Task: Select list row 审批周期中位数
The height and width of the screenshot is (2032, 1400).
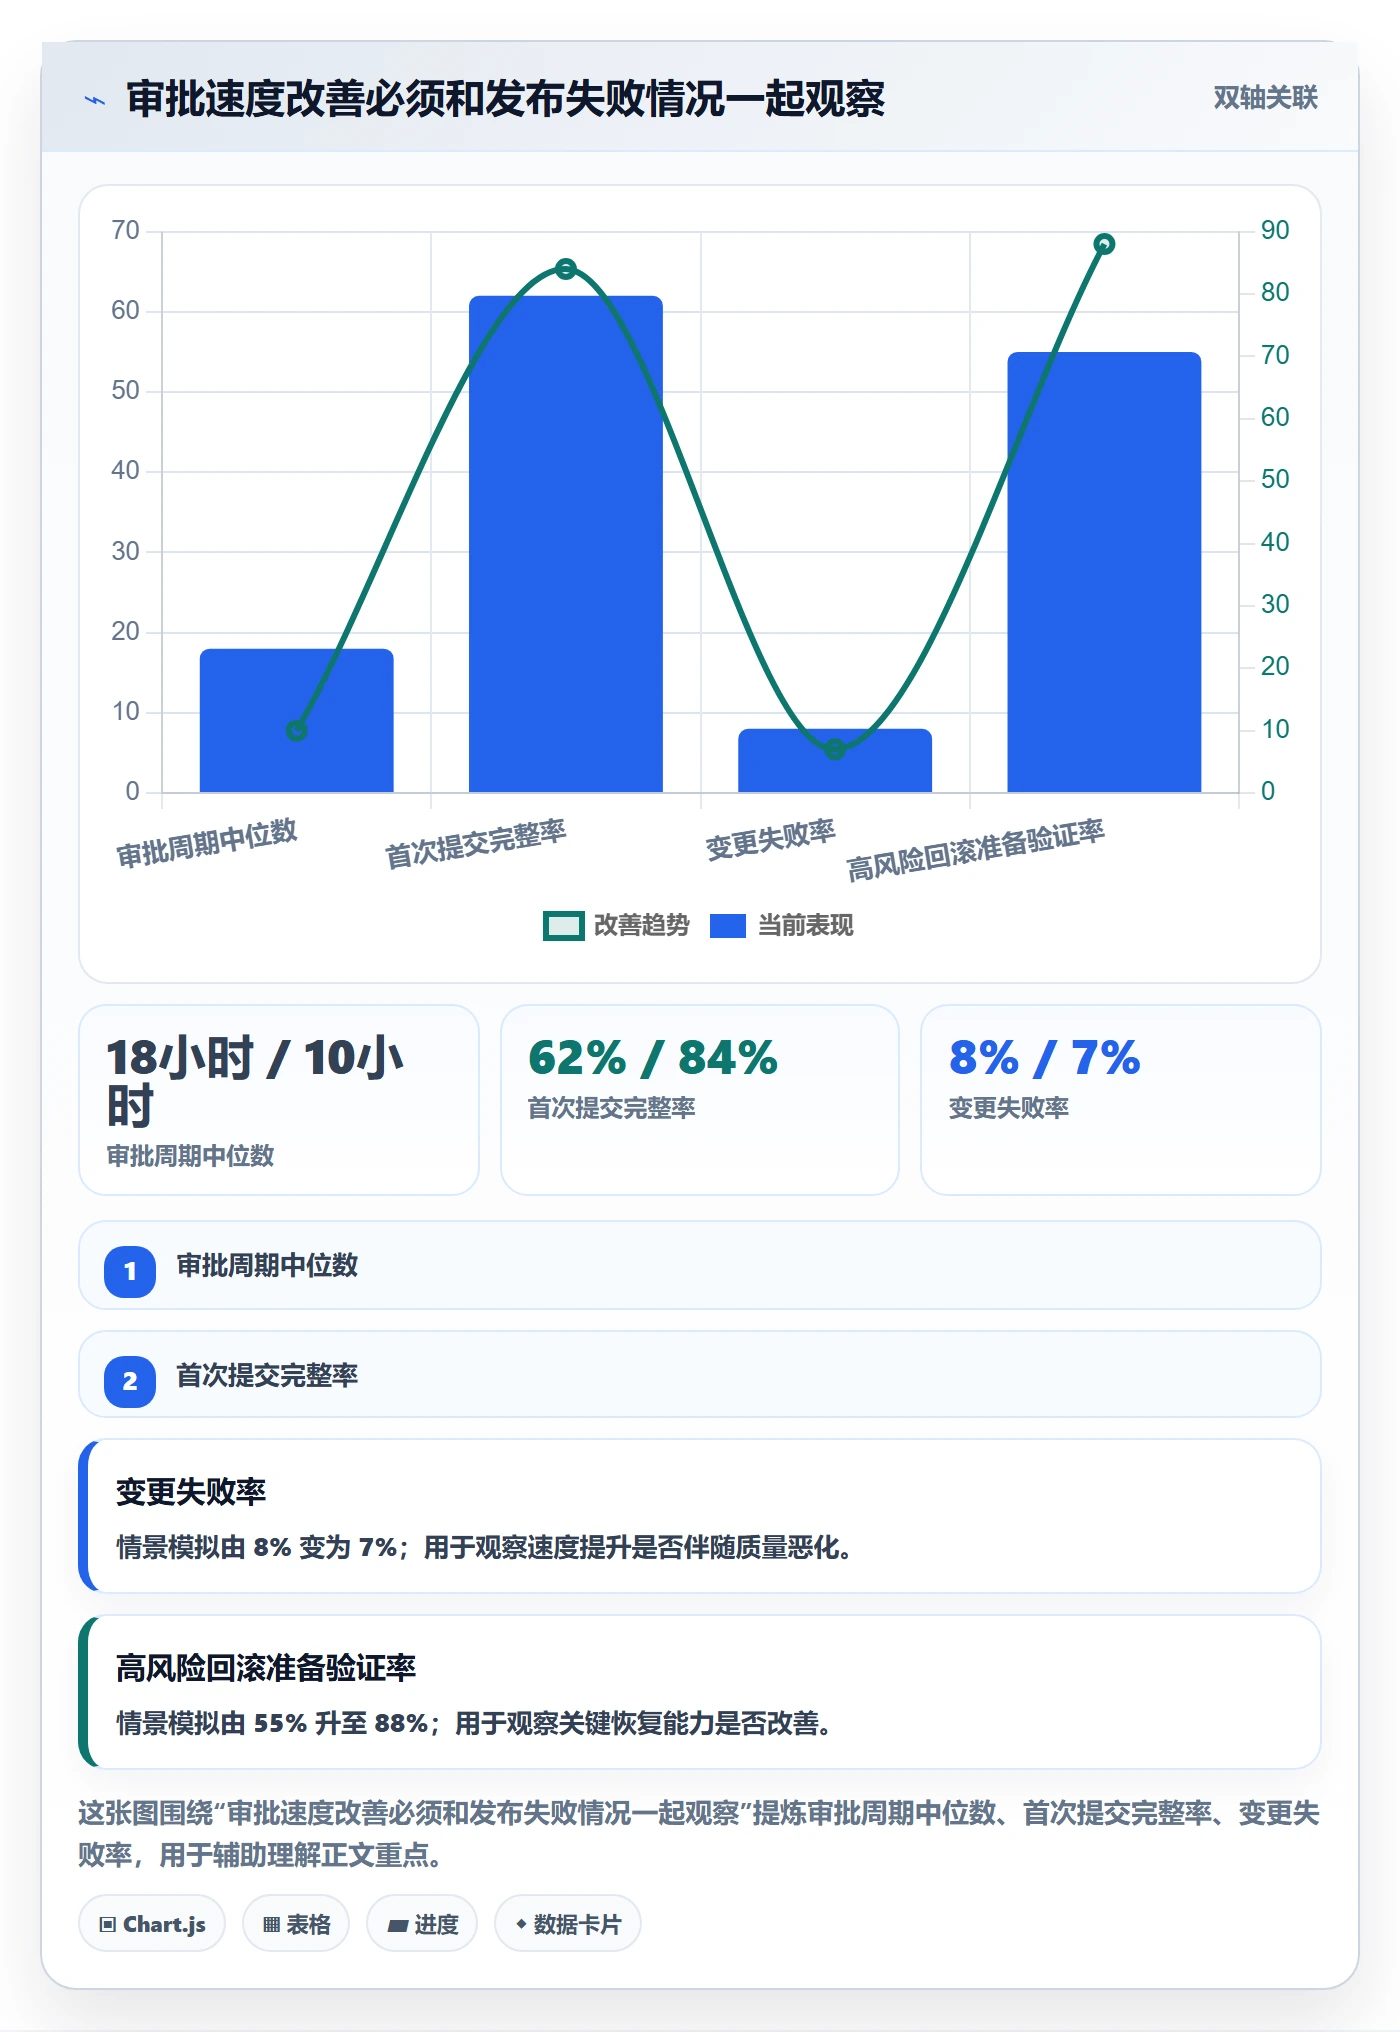Action: click(x=700, y=1265)
